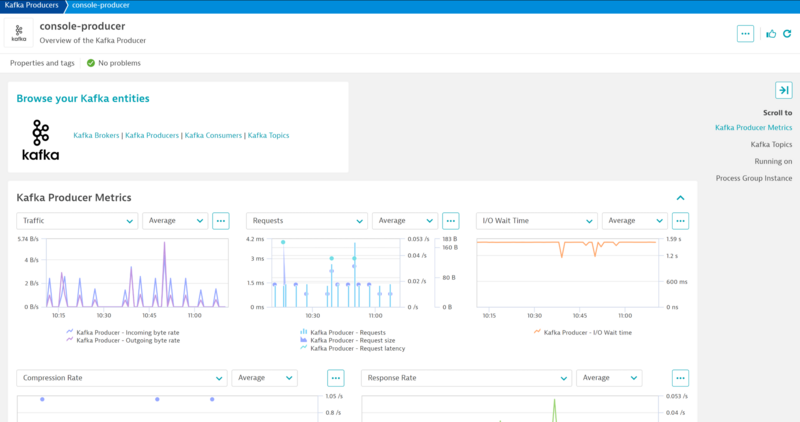Screen dimensions: 800x422
Task: Open Traffic chart more options menu
Action: tap(221, 221)
